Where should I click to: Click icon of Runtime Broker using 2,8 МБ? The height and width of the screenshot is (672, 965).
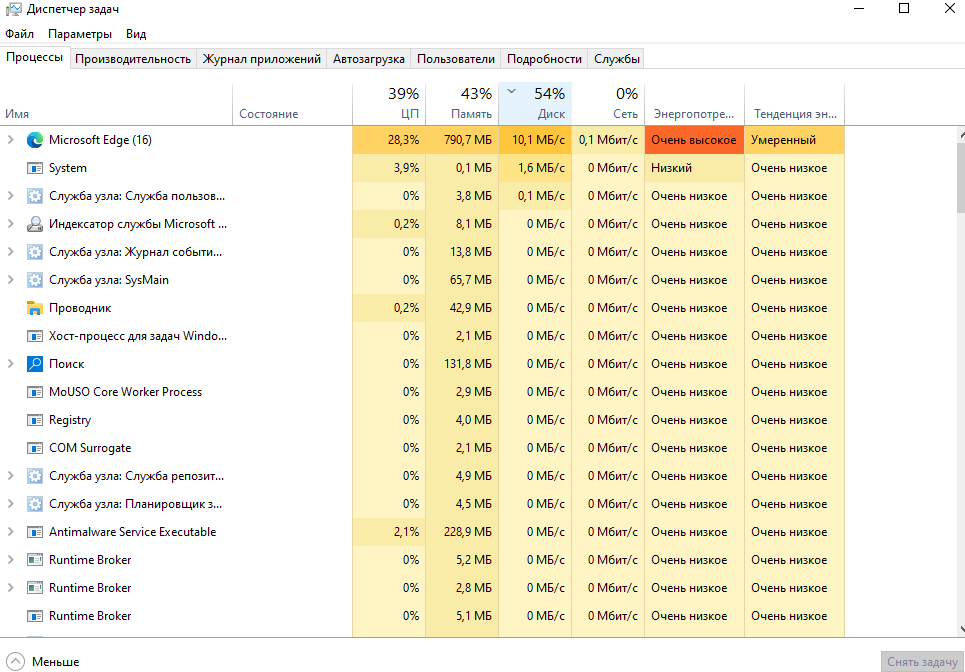[35, 588]
